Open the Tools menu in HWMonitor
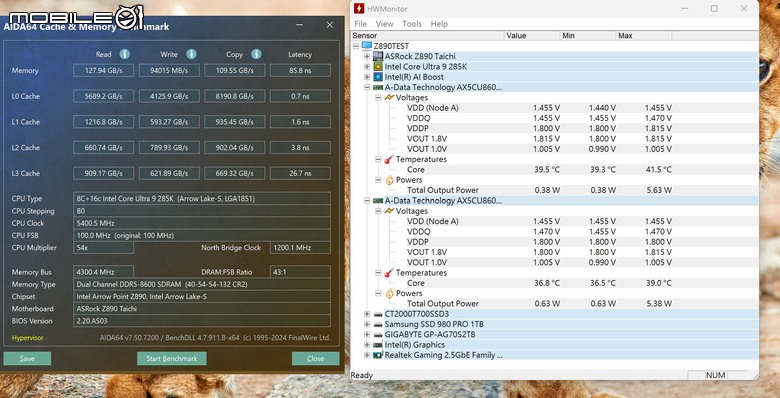The image size is (780, 398). click(412, 24)
